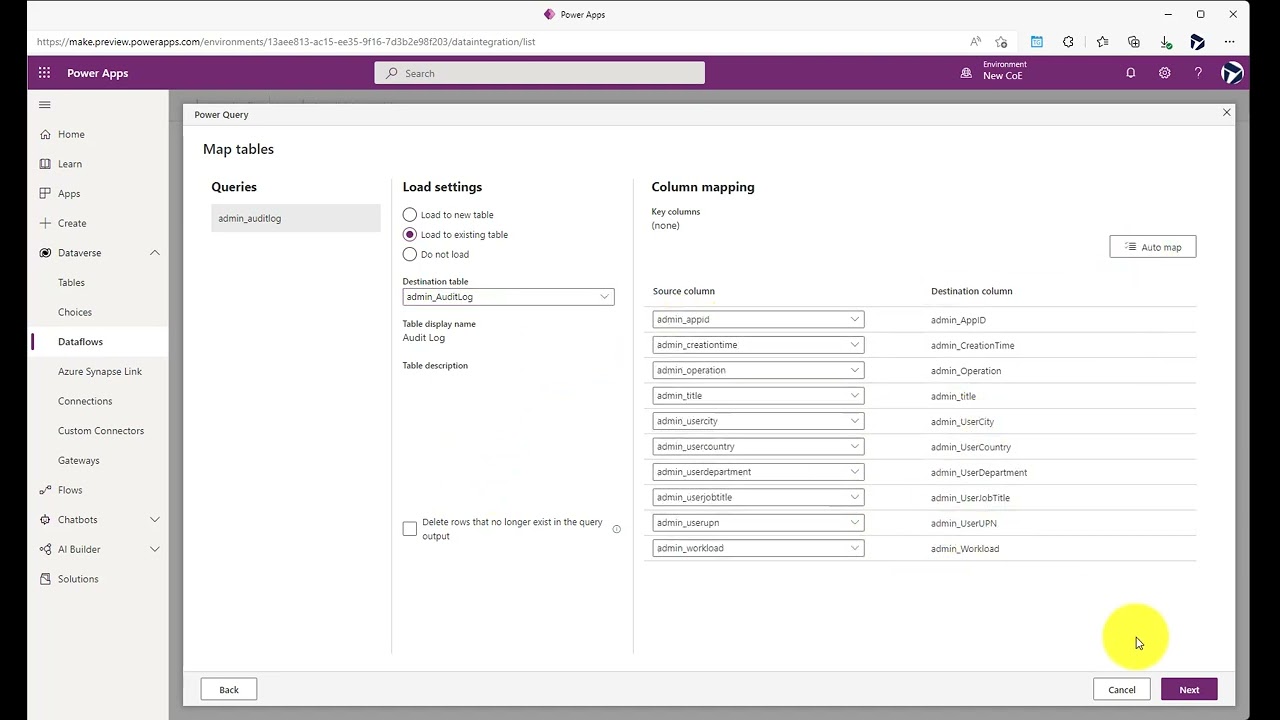Select Load to existing table option

409,234
